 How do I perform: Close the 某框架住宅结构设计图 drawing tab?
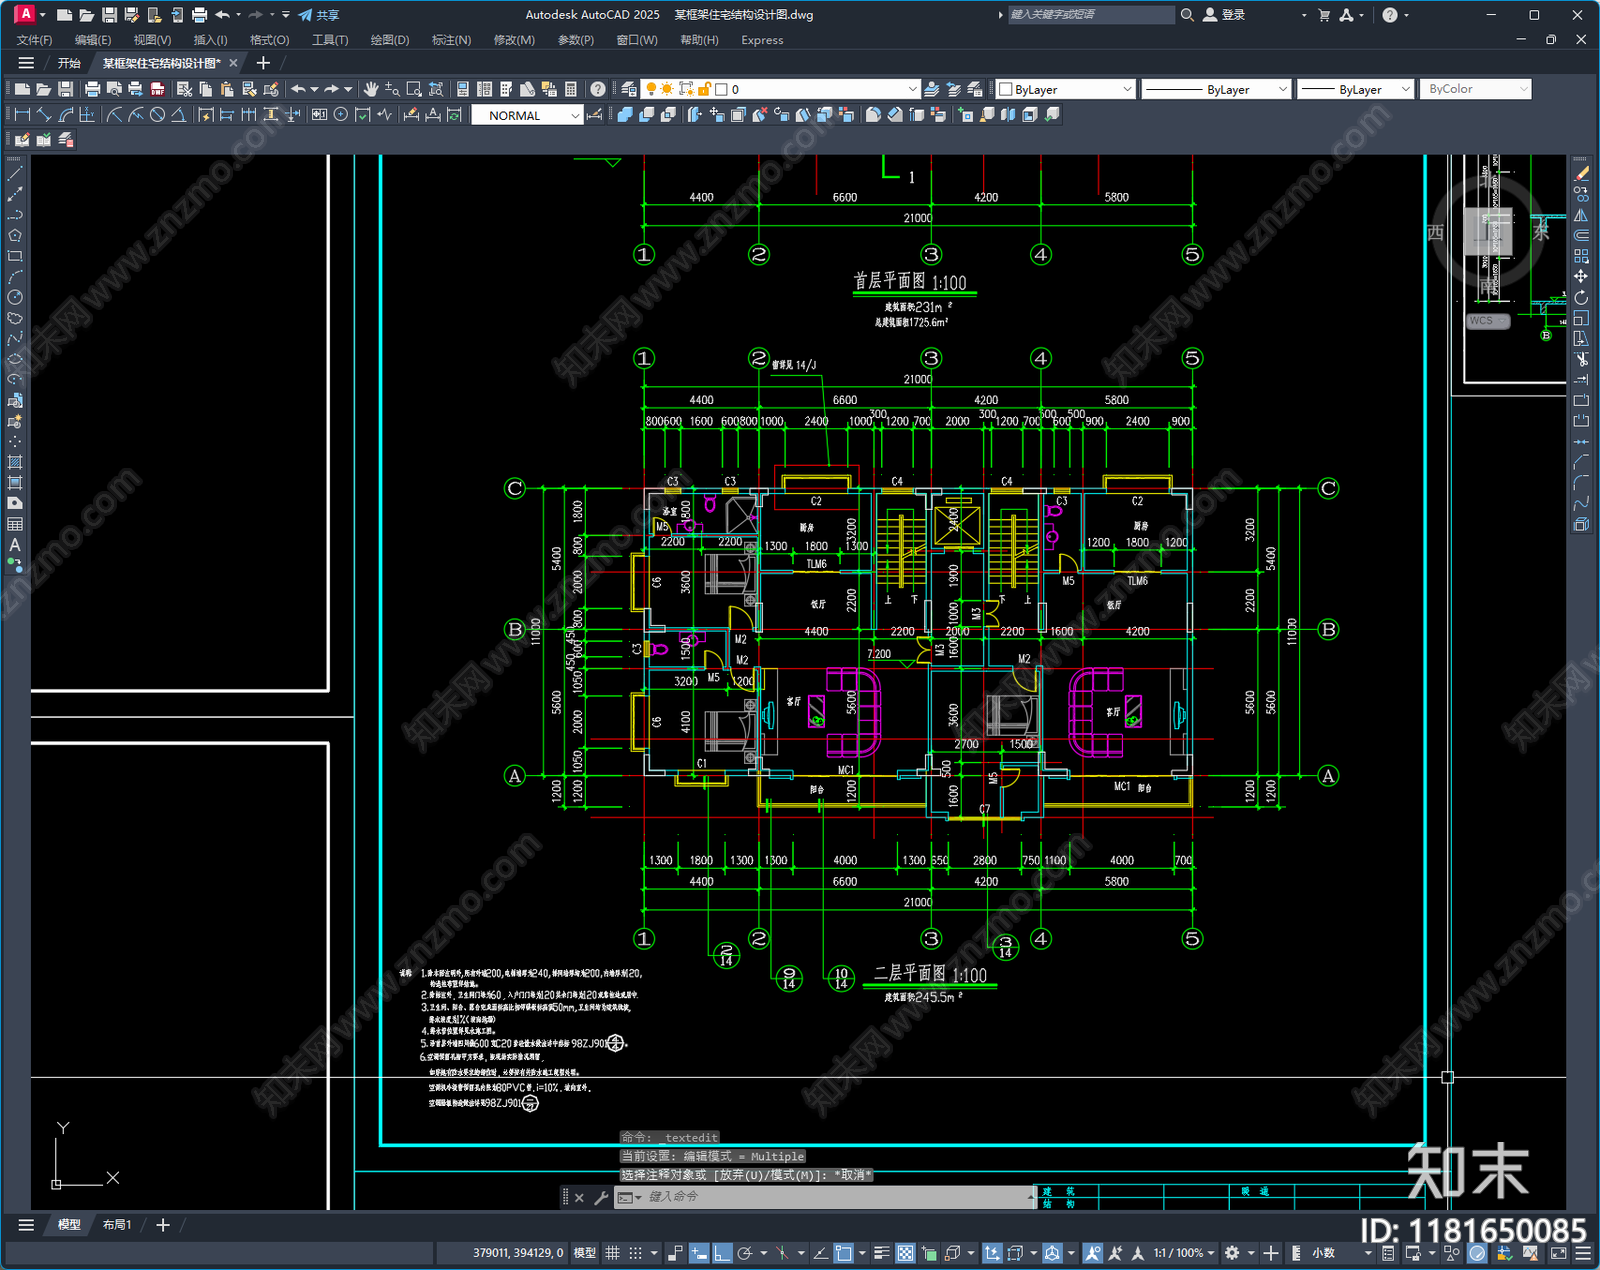tap(234, 63)
